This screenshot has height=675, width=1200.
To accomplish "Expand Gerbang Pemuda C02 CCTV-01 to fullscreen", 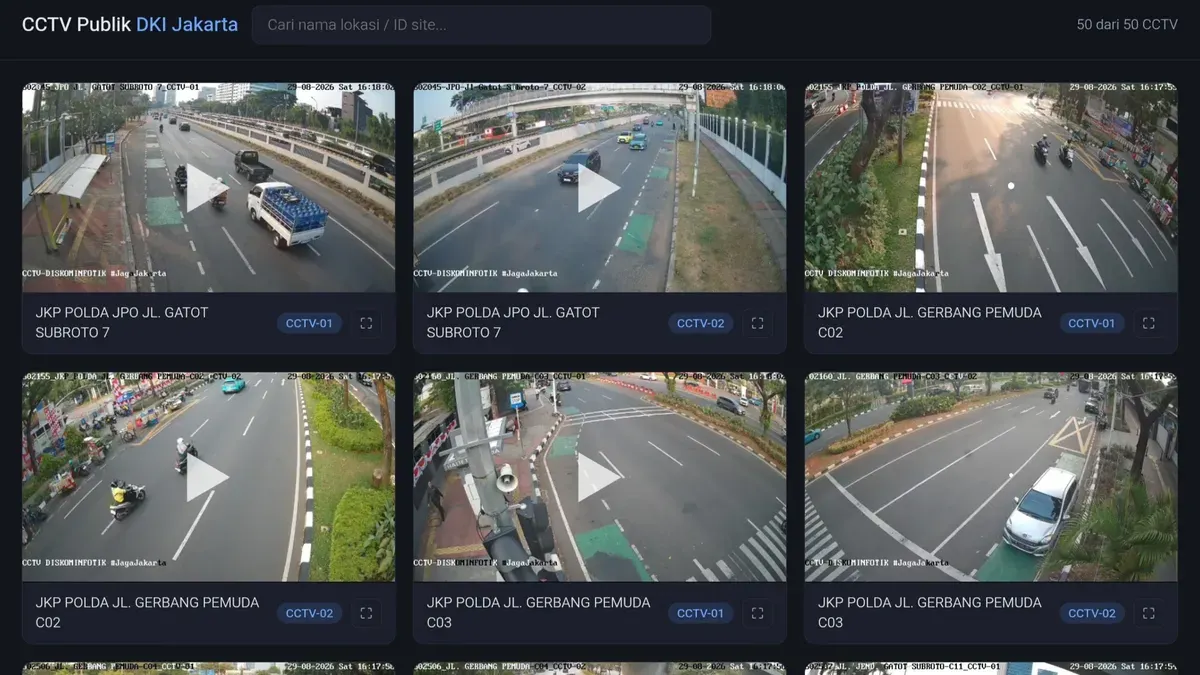I will (x=1148, y=323).
